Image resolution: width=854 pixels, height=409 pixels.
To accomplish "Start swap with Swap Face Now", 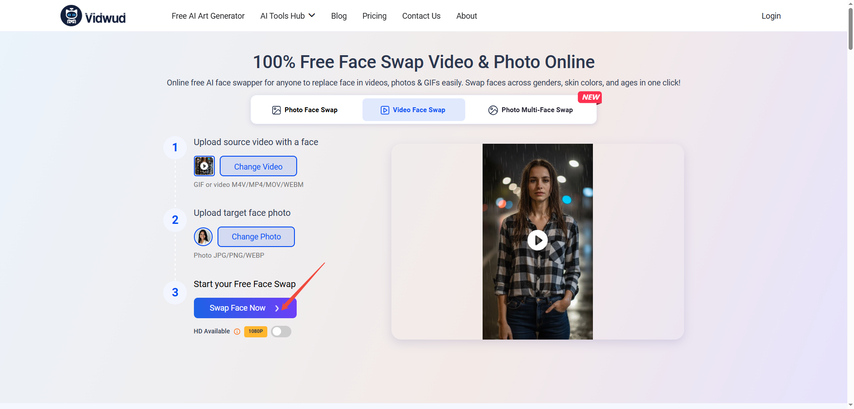I will click(x=245, y=308).
